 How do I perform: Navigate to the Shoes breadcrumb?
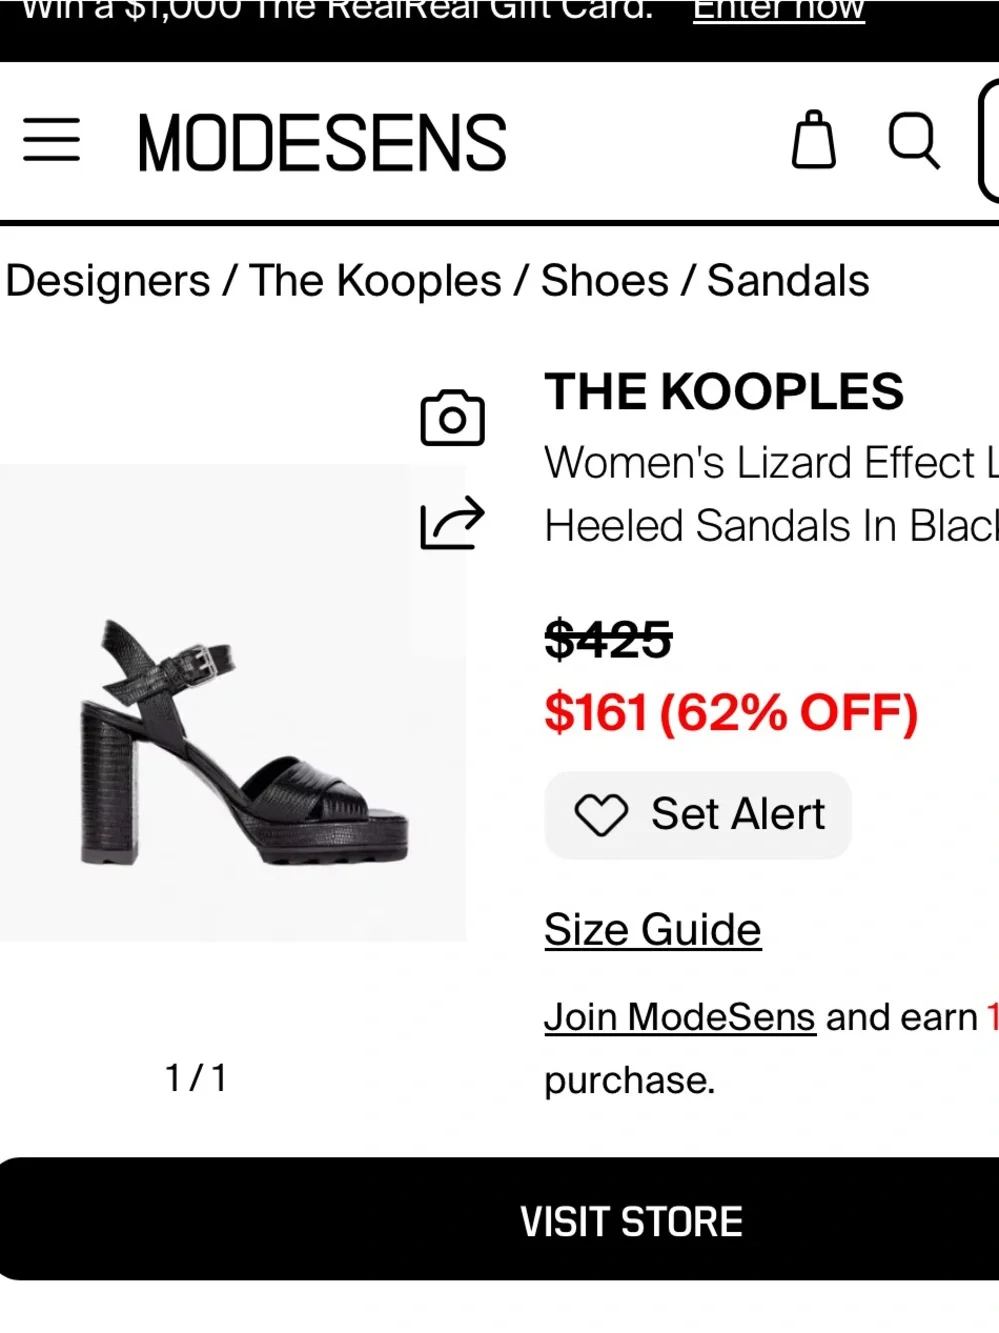[604, 281]
